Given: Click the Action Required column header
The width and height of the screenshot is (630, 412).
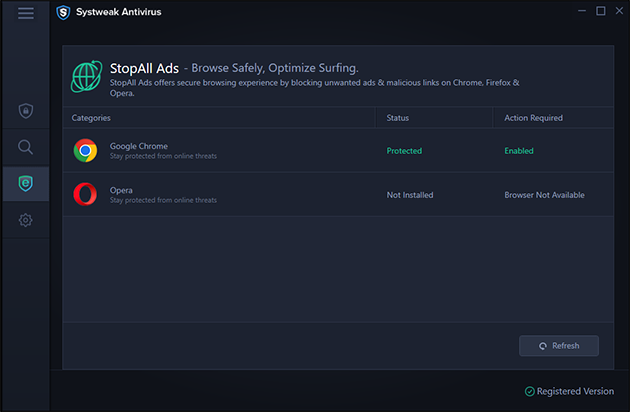Looking at the screenshot, I should pyautogui.click(x=533, y=118).
